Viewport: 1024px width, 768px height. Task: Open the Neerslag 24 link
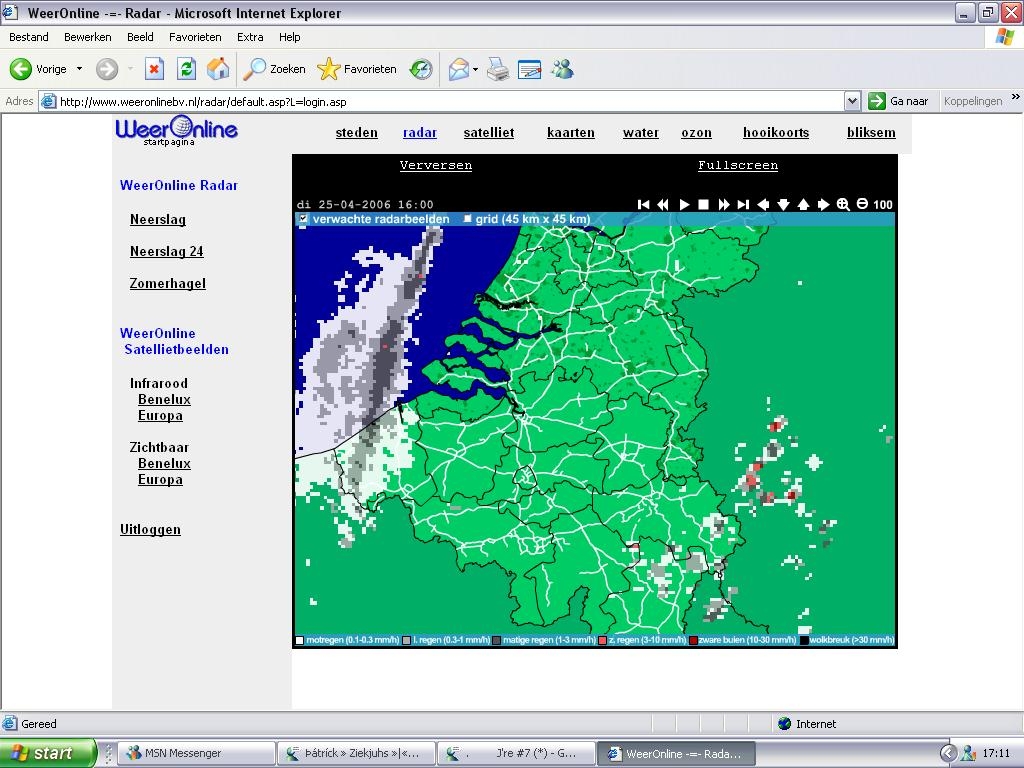click(x=167, y=251)
